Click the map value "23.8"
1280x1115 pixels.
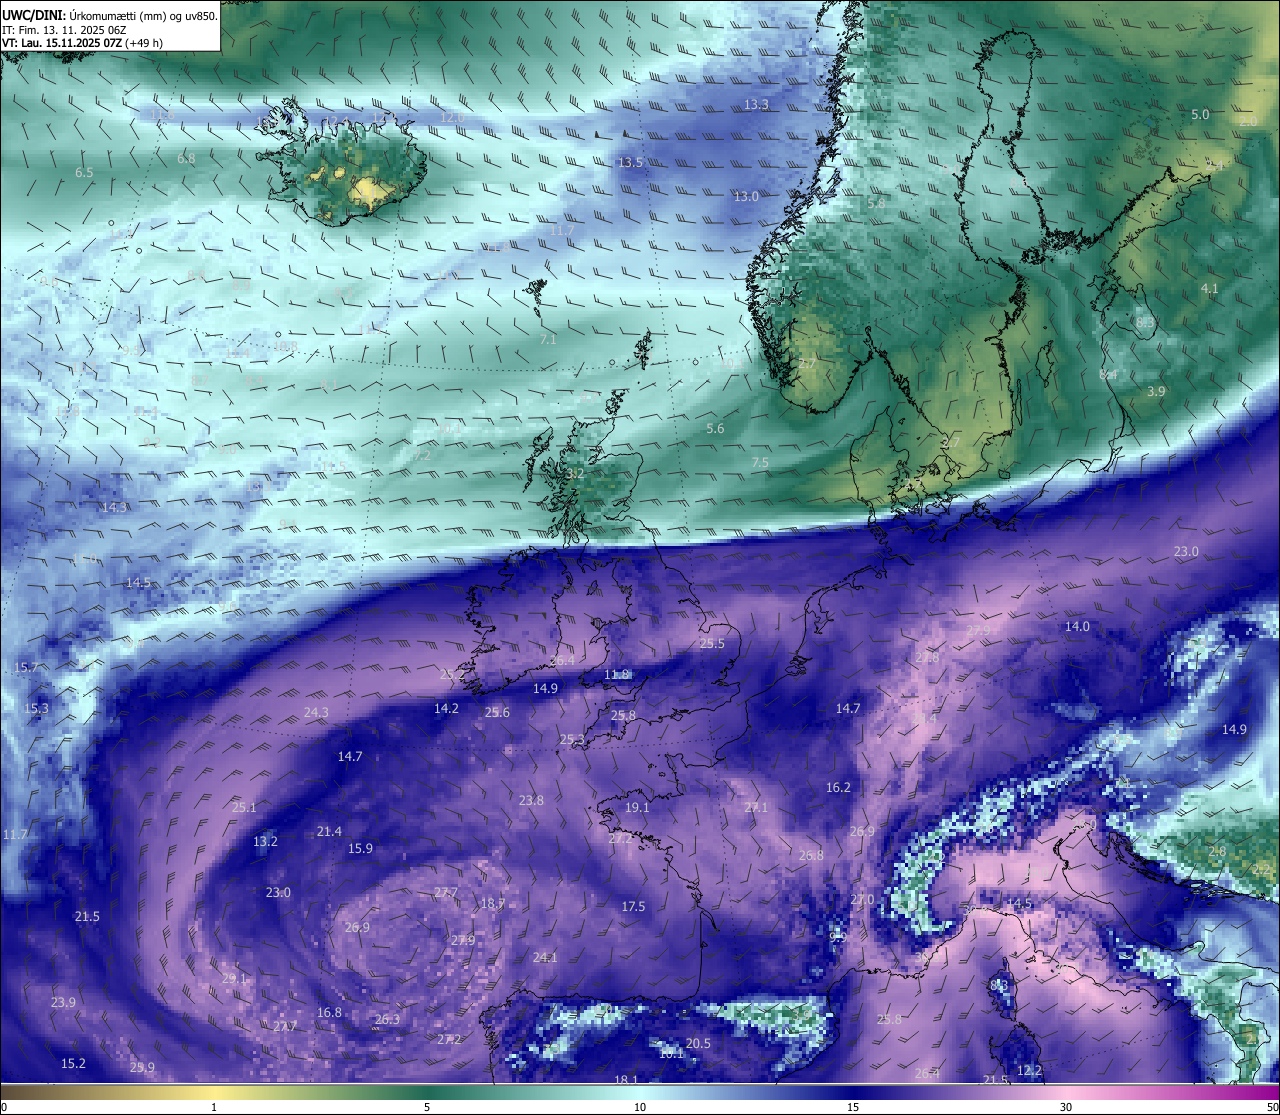[x=531, y=801]
